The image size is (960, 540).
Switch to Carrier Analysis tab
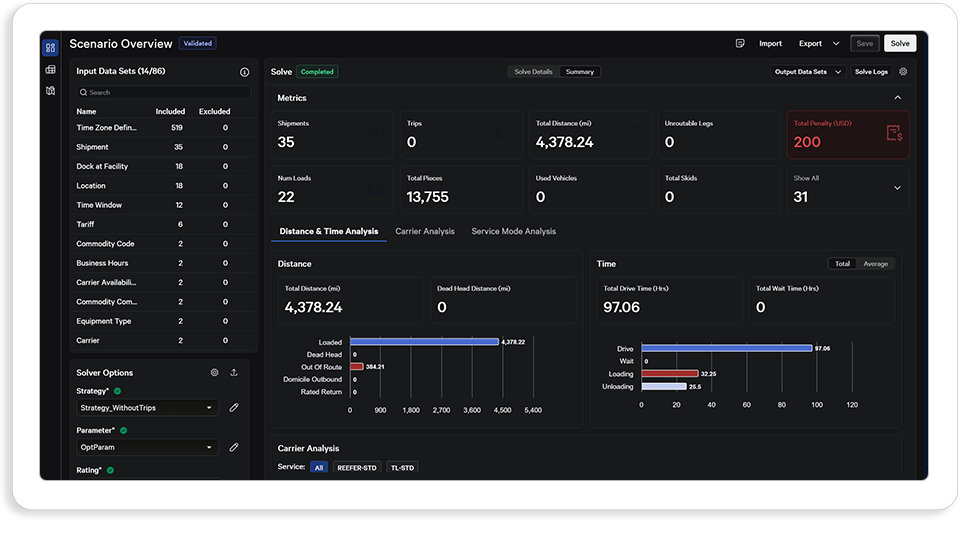click(x=425, y=231)
